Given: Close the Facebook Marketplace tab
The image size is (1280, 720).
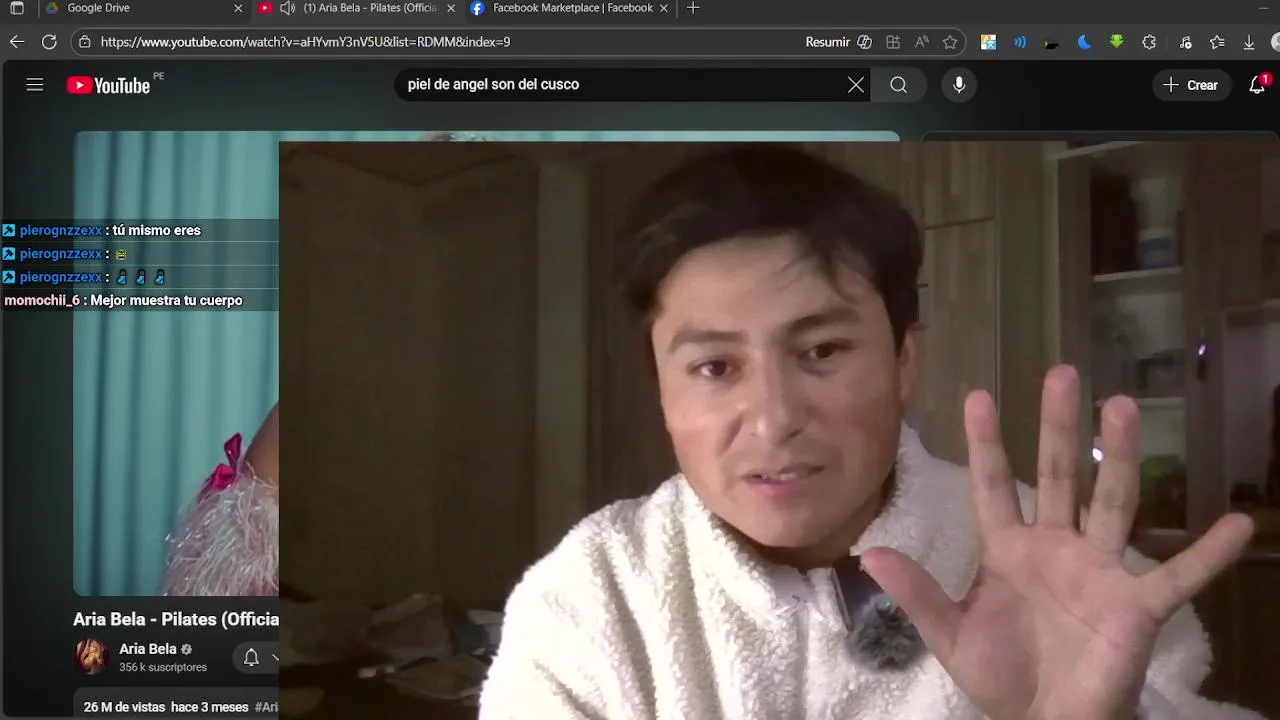Looking at the screenshot, I should tap(664, 8).
